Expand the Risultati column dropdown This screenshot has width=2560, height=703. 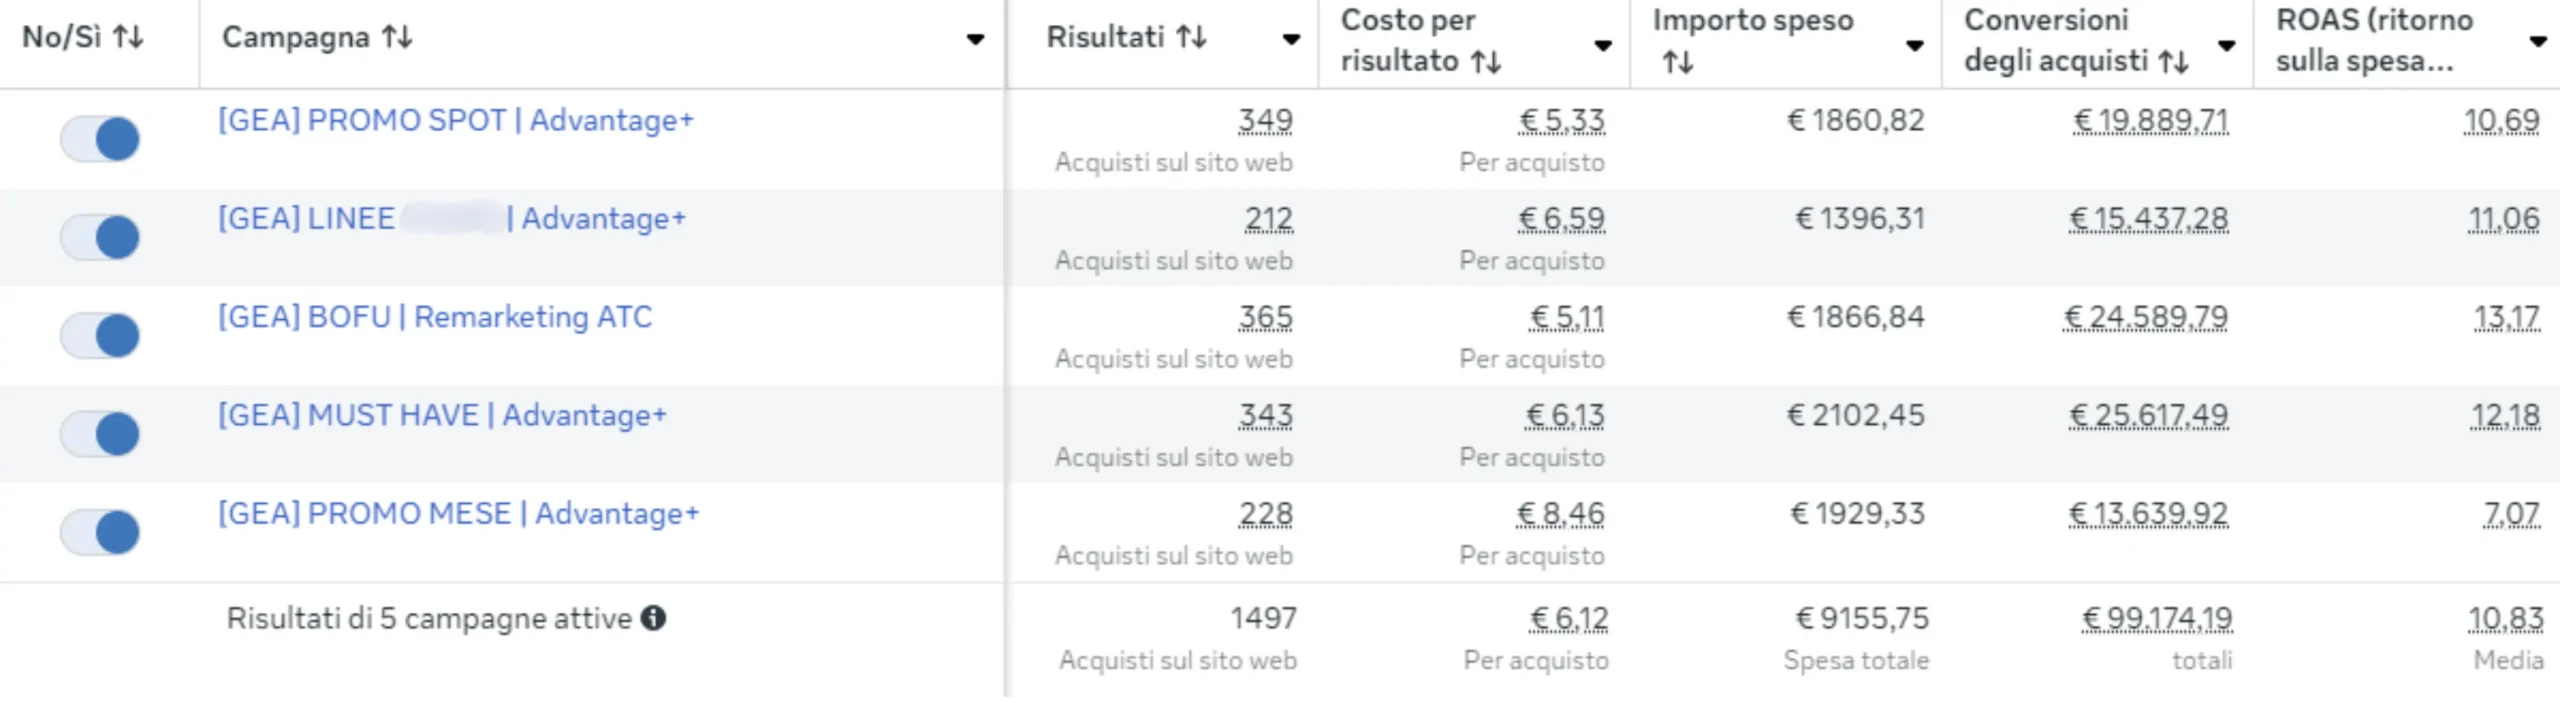point(1291,40)
